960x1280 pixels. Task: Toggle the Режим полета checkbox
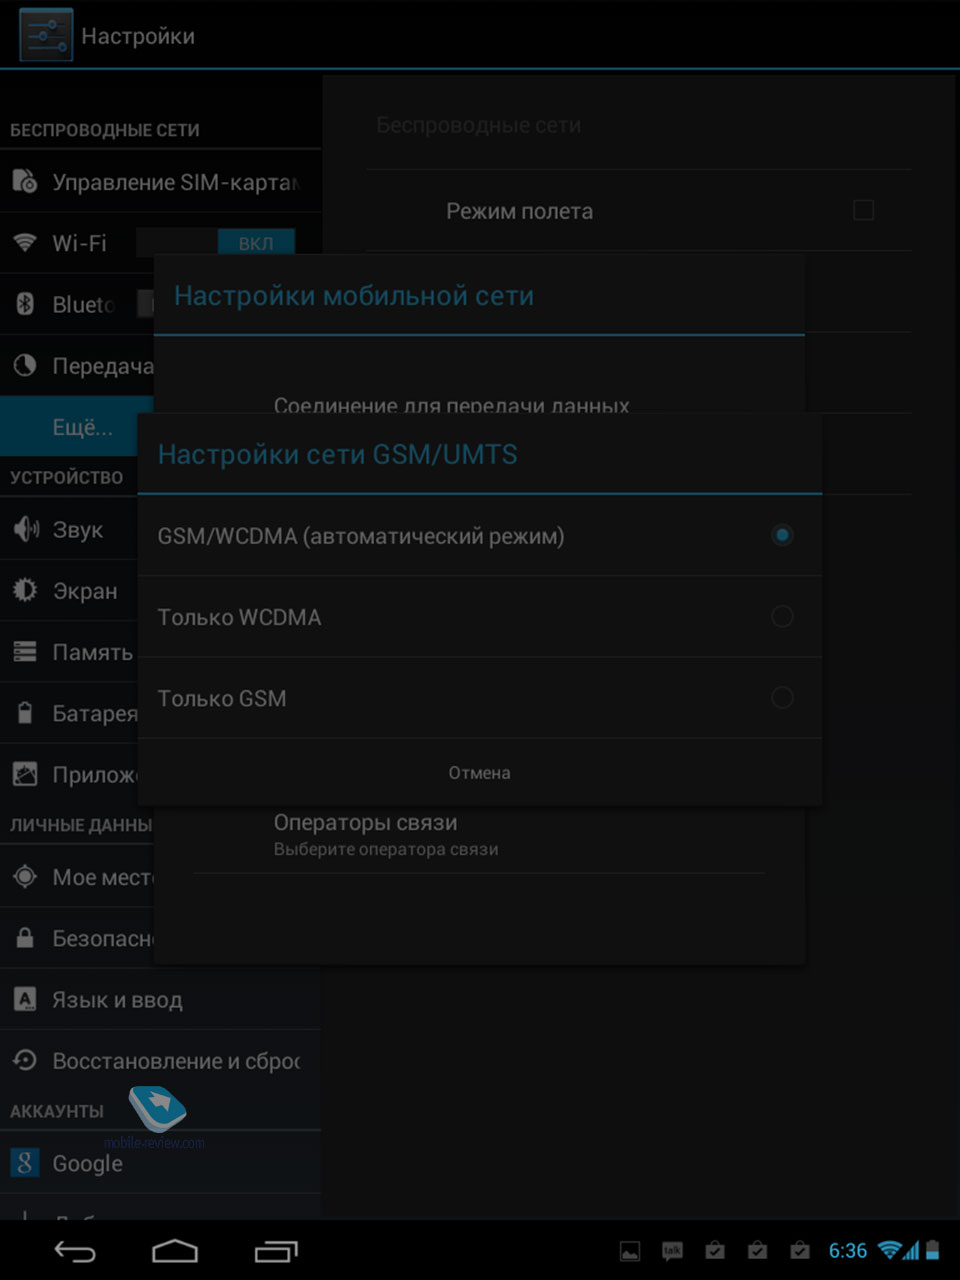[x=863, y=210]
